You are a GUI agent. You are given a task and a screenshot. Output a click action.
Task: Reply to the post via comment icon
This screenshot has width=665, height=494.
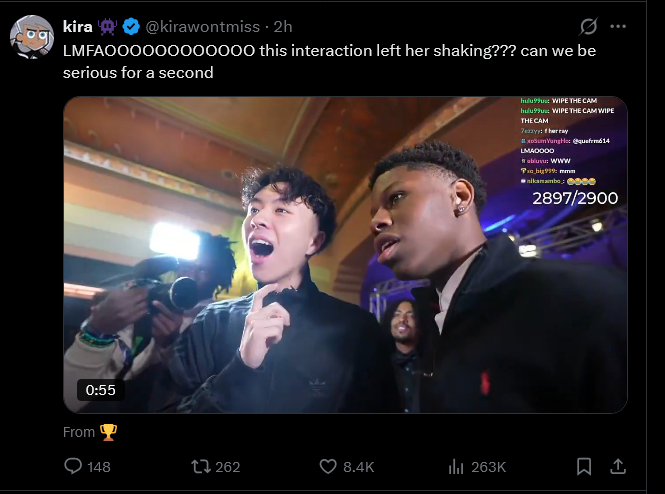pyautogui.click(x=73, y=466)
